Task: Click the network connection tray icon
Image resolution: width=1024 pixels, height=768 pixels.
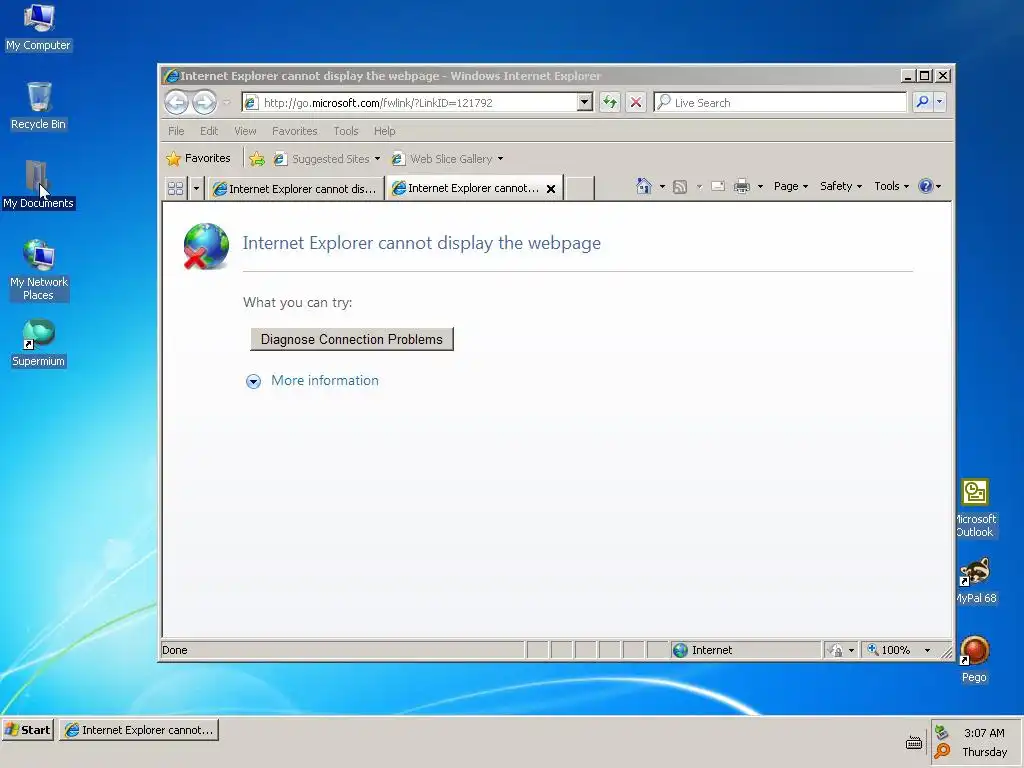Action: click(941, 732)
